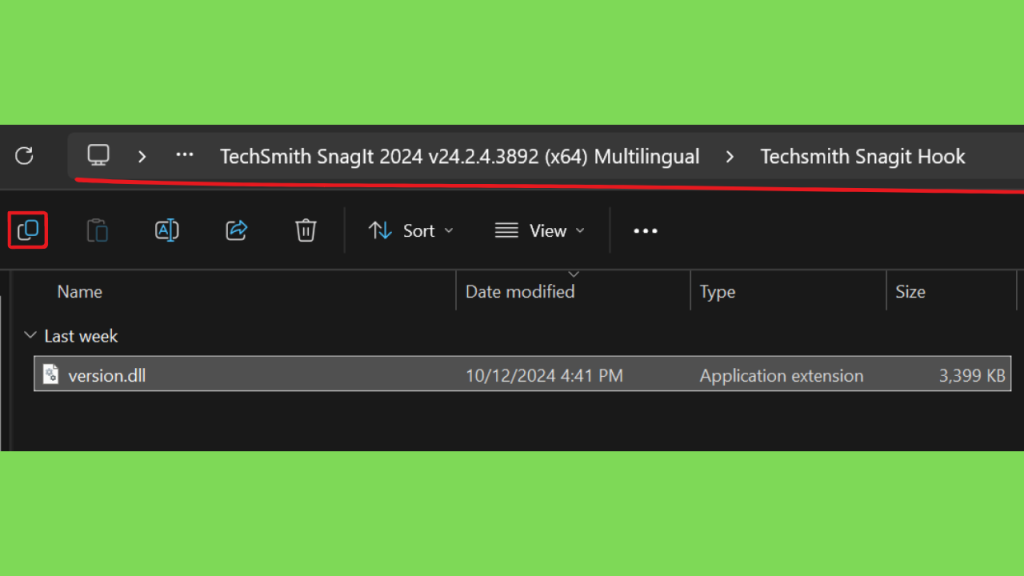Rename the selected file
The height and width of the screenshot is (576, 1024).
[x=167, y=231]
